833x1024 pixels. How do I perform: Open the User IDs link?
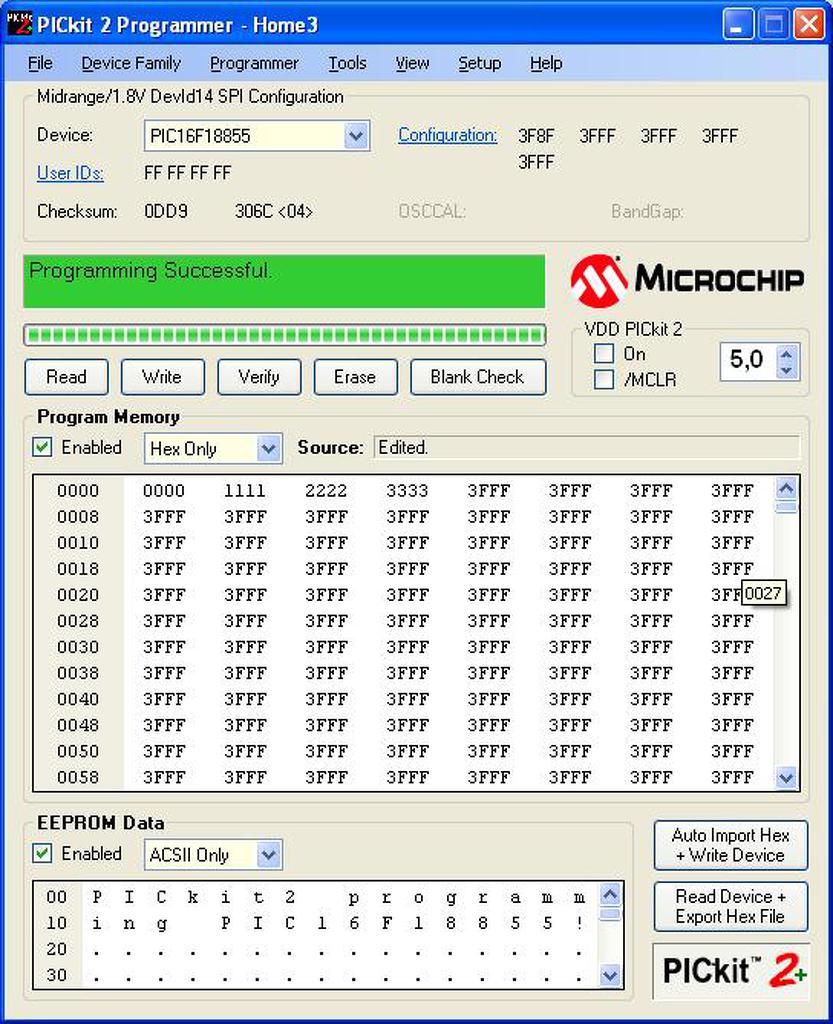coord(70,173)
